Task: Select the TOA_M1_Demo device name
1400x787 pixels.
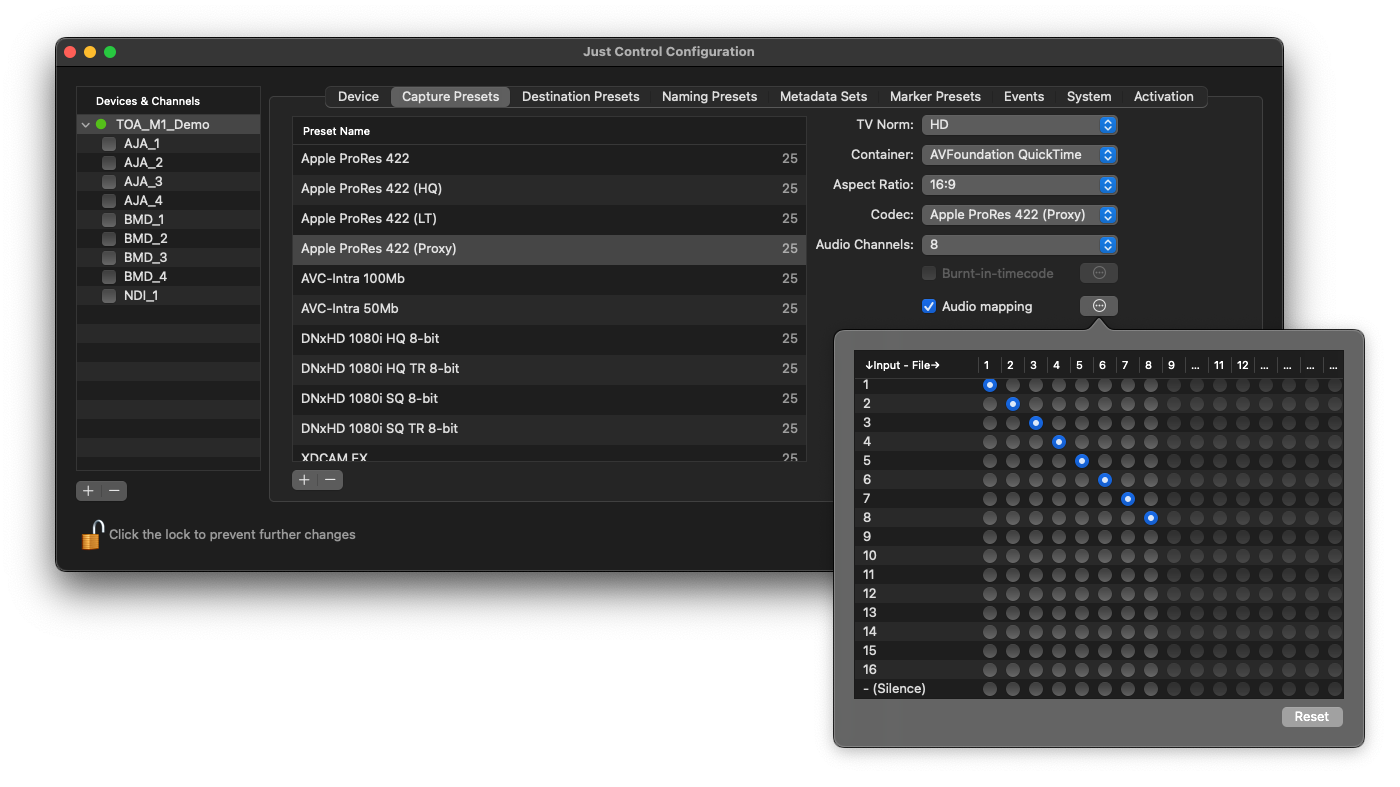Action: tap(162, 125)
